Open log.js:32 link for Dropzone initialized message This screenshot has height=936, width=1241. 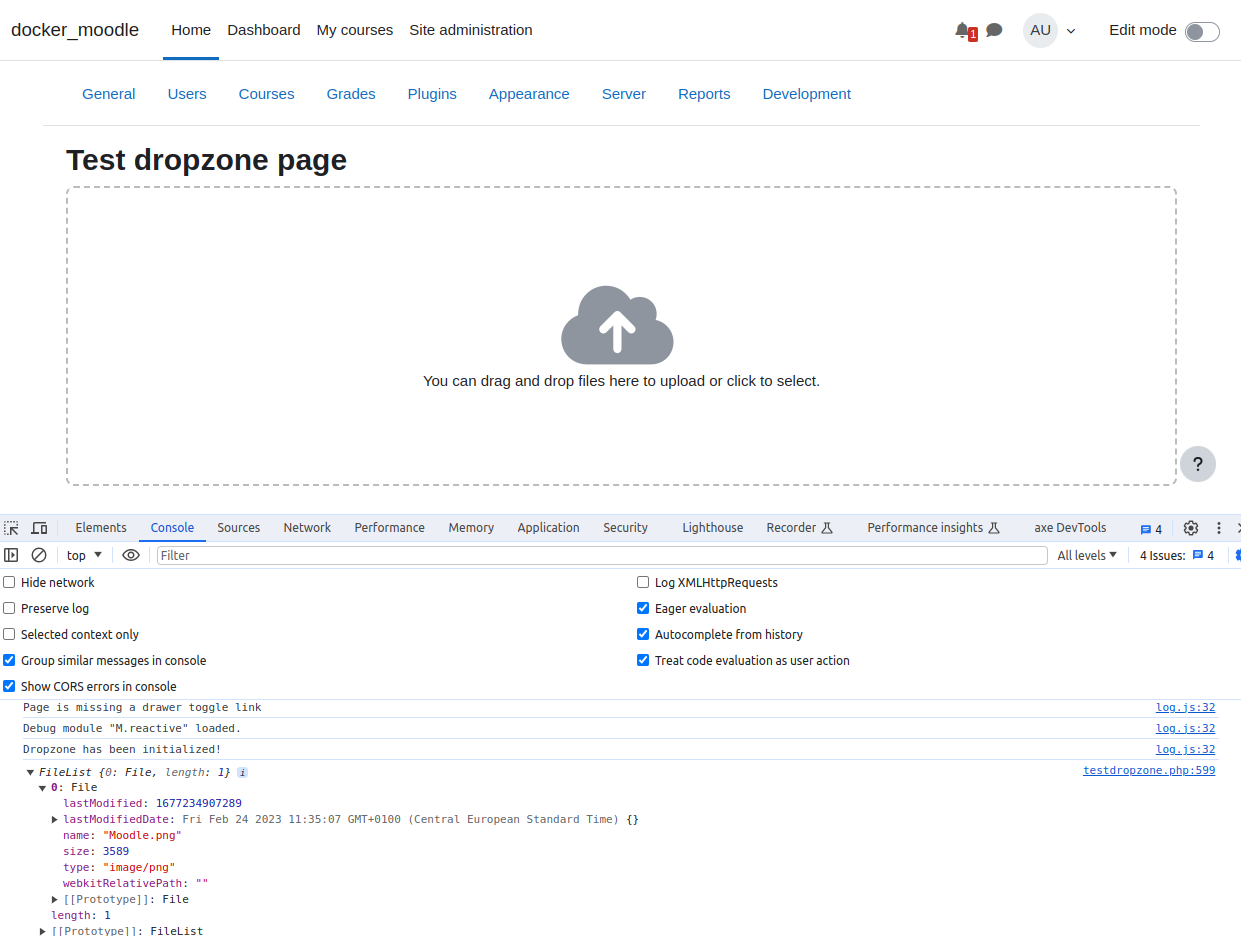pyautogui.click(x=1186, y=749)
